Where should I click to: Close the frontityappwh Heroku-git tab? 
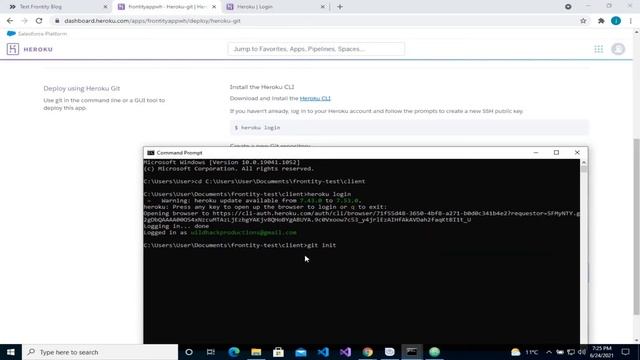(214, 7)
